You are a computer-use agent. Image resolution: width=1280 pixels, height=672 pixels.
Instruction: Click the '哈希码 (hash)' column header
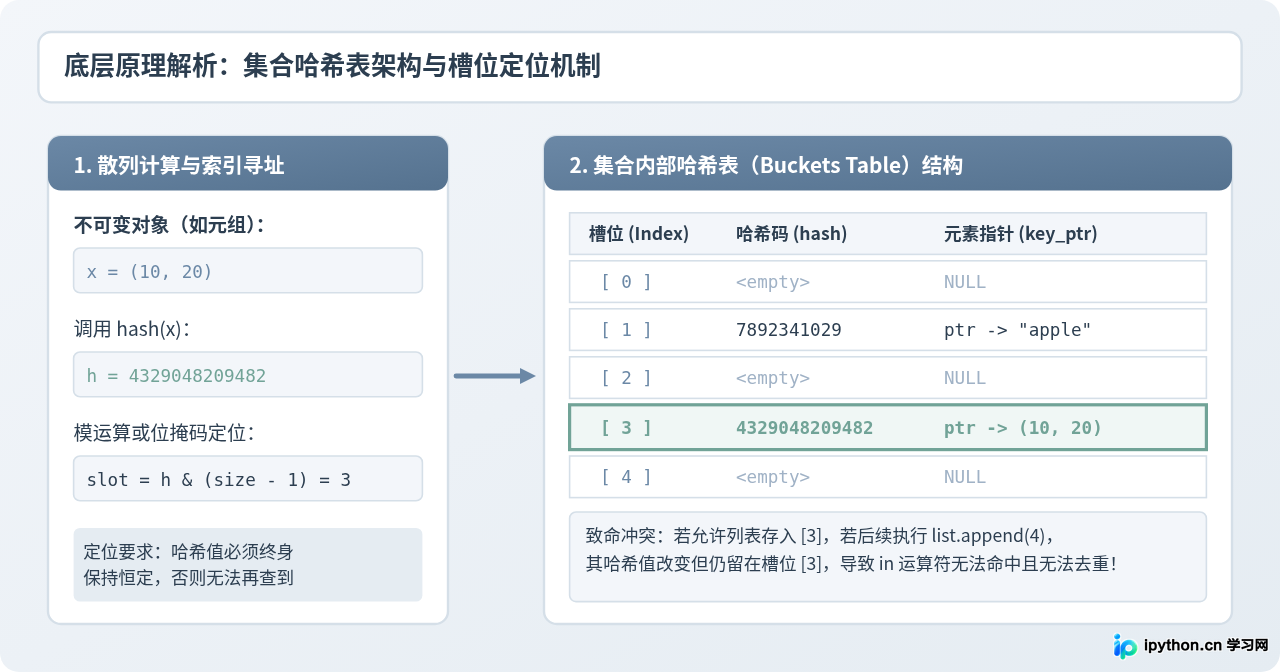(791, 234)
